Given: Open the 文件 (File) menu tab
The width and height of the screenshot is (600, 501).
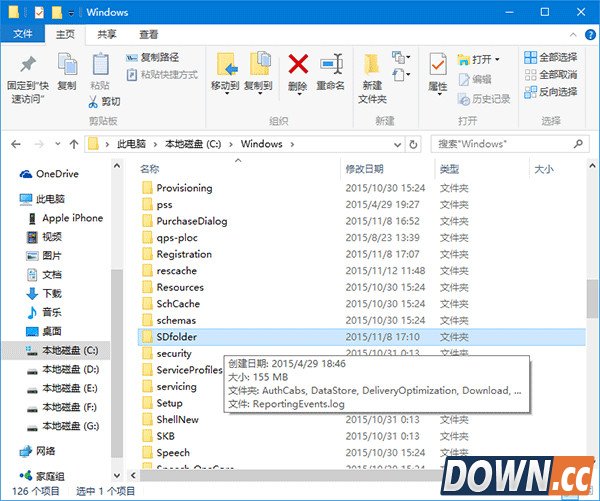Looking at the screenshot, I should 23,34.
